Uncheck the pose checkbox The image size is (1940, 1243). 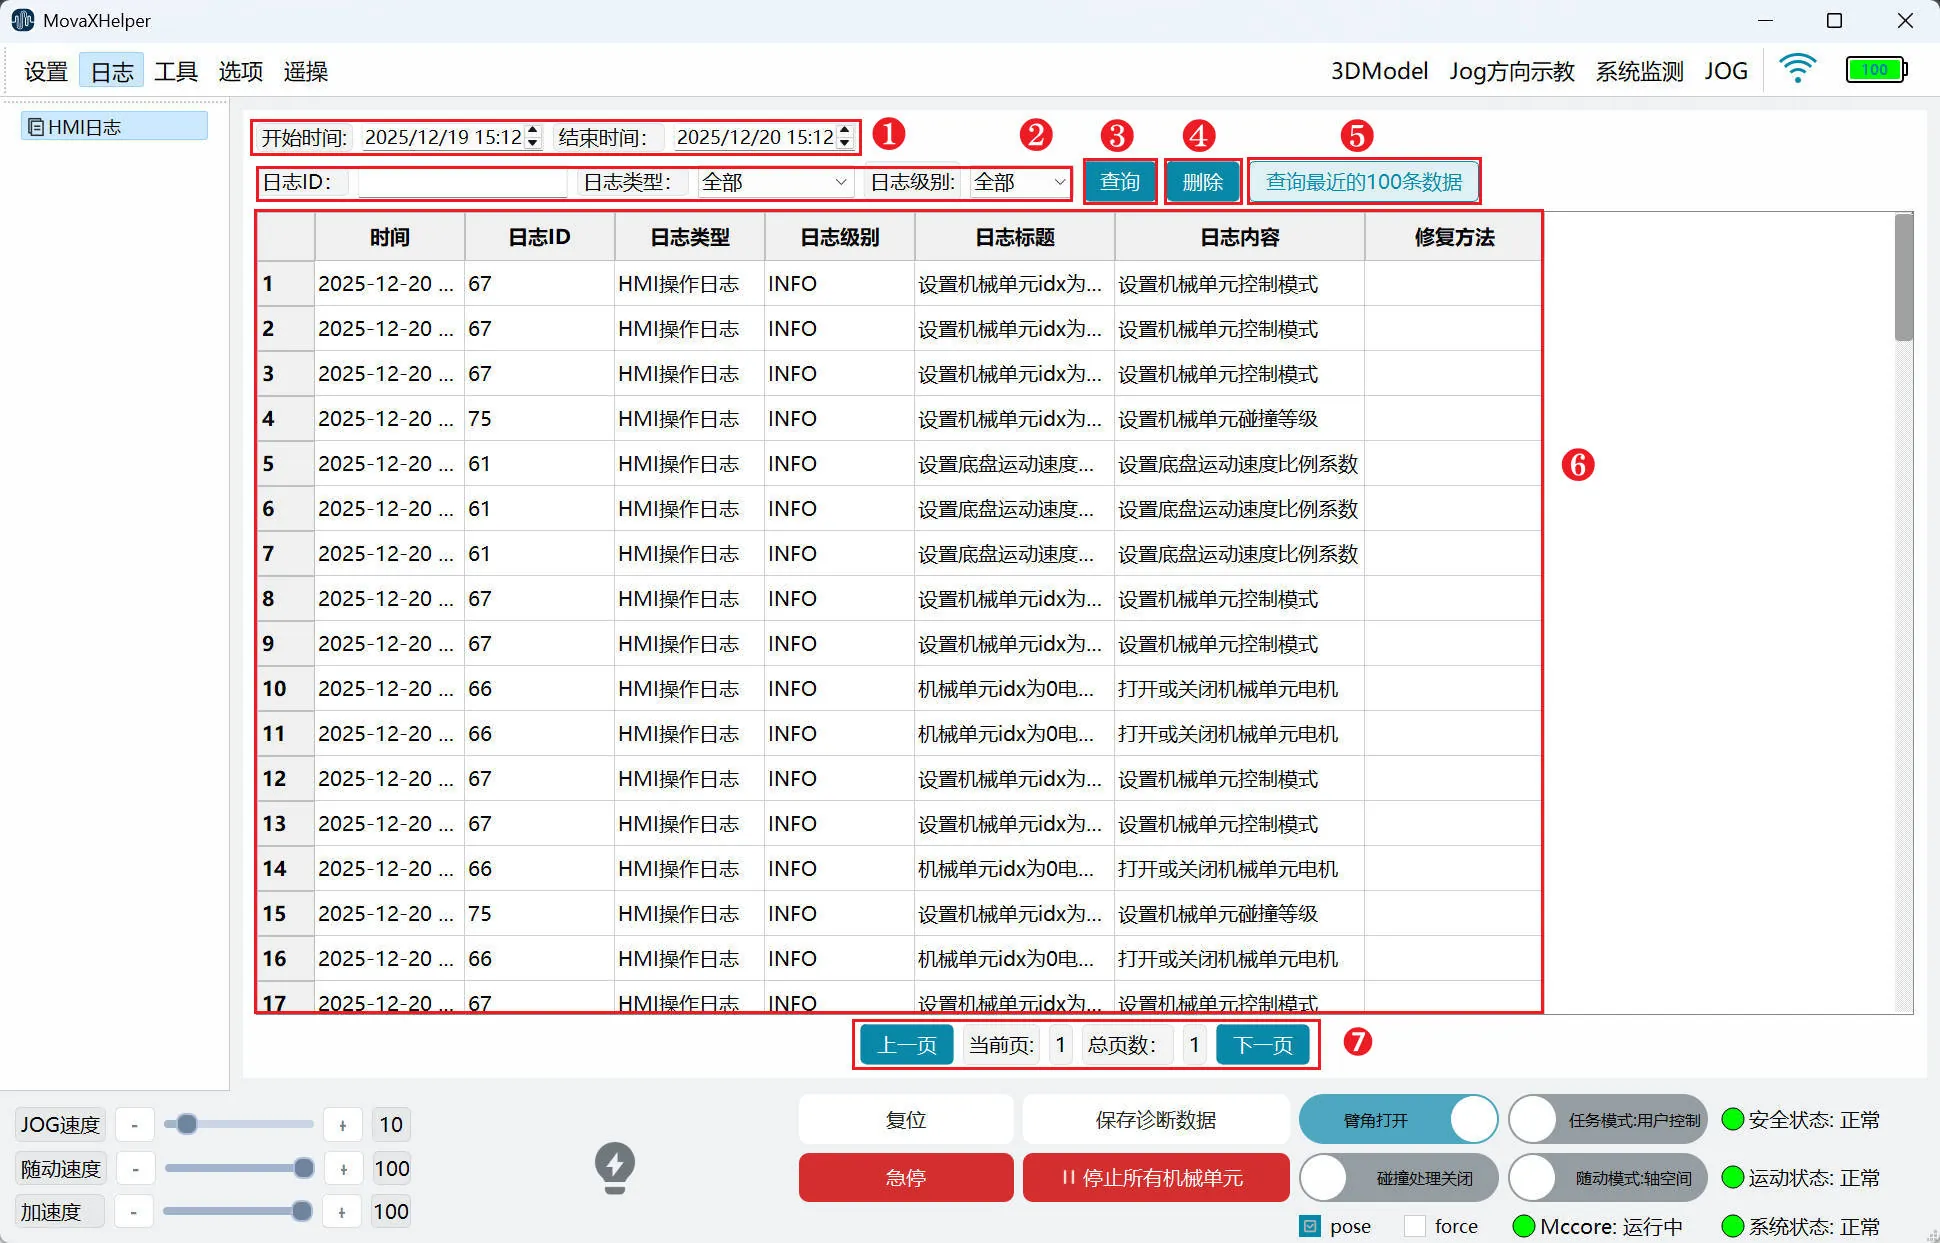coord(1310,1226)
